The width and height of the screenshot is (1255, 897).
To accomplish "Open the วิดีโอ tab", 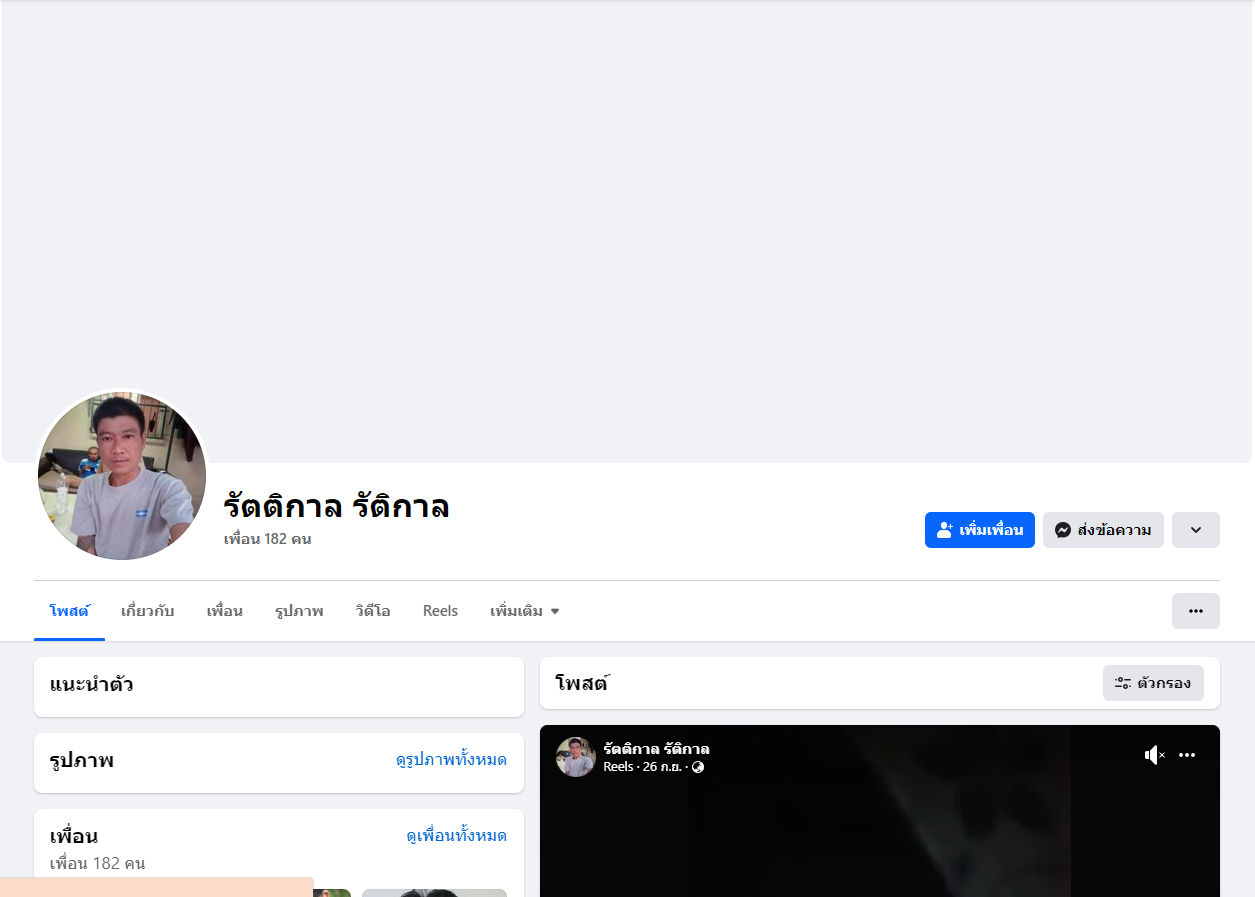I will [x=373, y=611].
